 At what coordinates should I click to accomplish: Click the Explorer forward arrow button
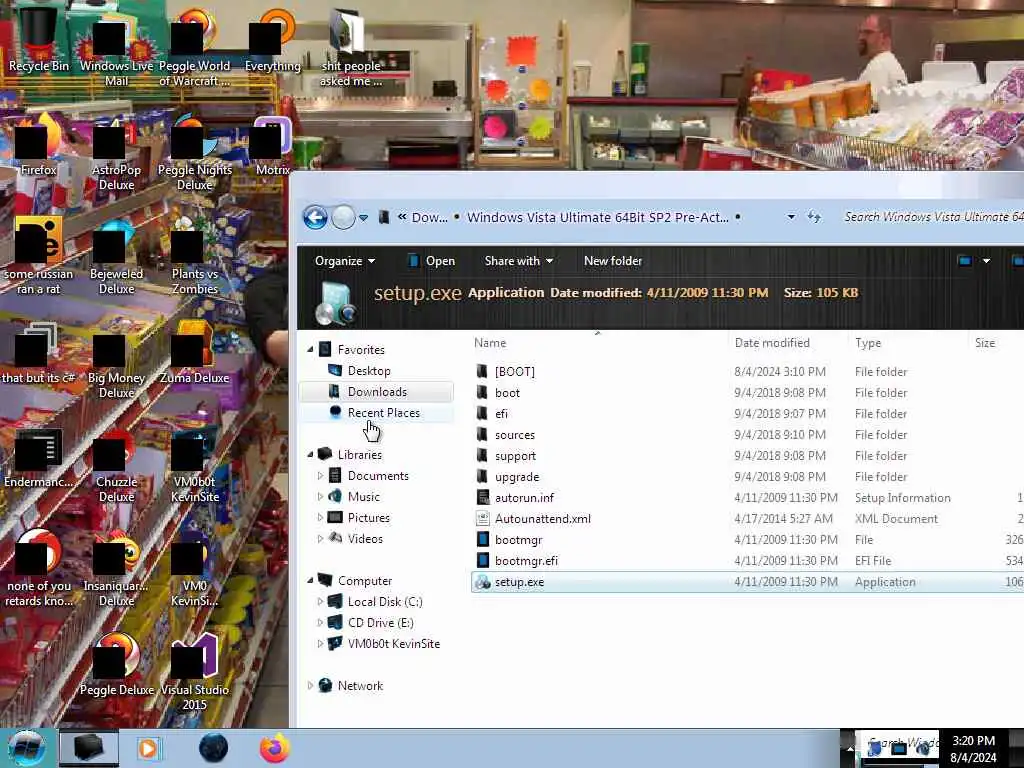pyautogui.click(x=343, y=217)
